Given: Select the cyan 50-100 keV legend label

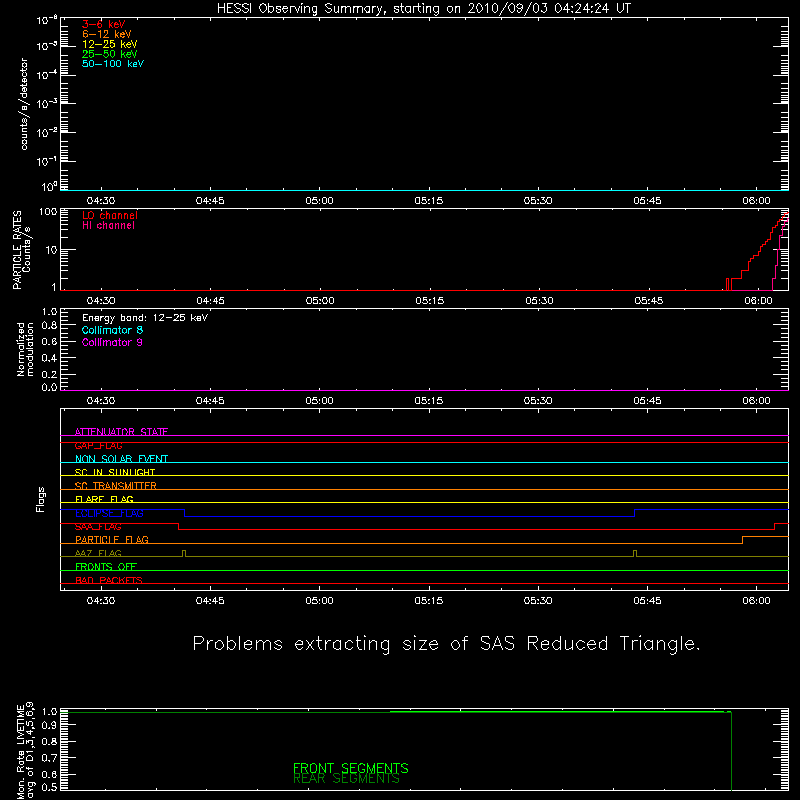Looking at the screenshot, I should tap(113, 64).
